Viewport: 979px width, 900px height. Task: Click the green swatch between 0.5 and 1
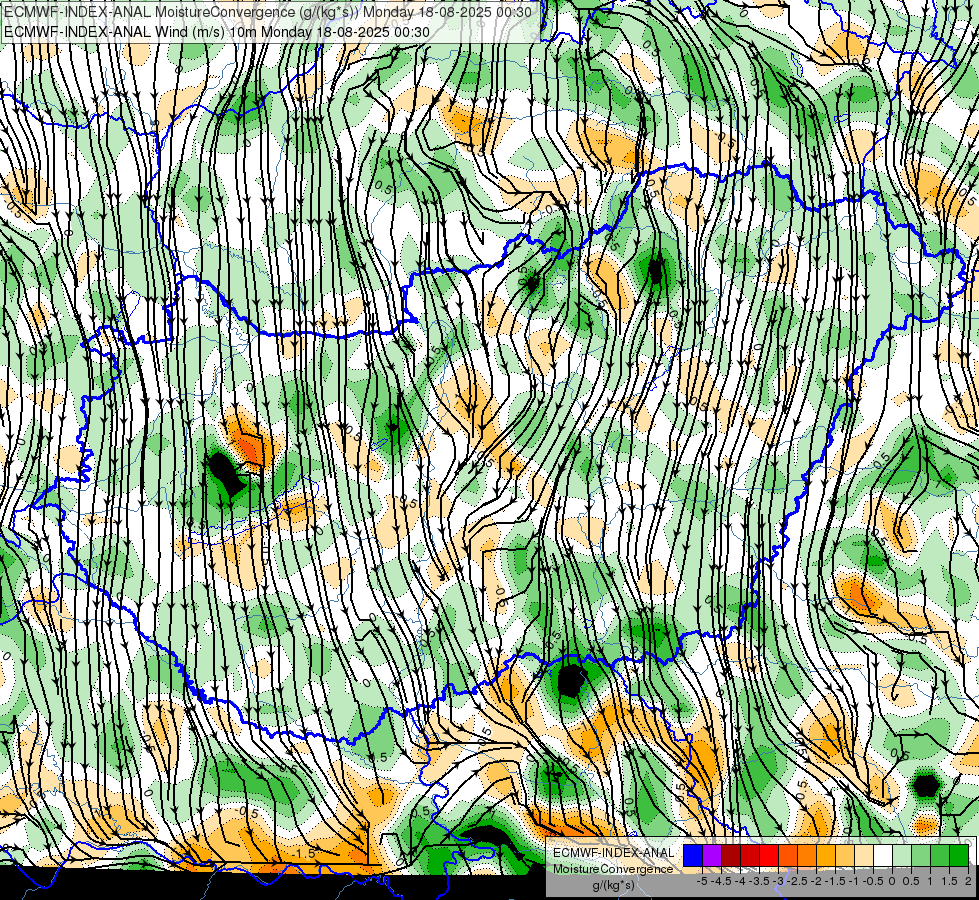coord(921,856)
